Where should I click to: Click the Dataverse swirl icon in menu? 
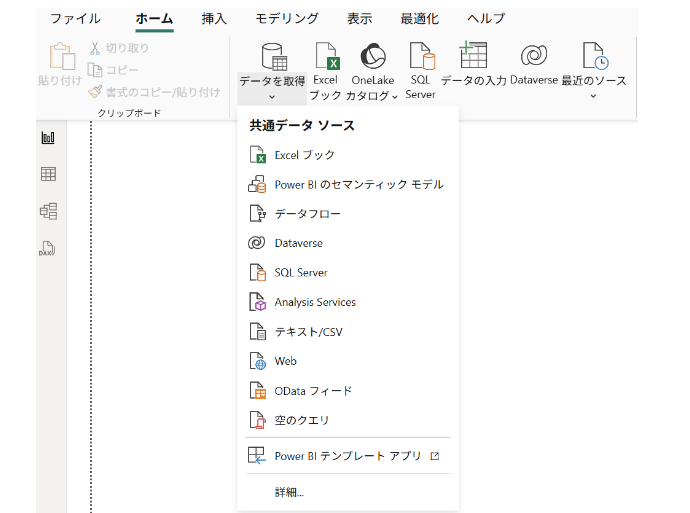[257, 243]
